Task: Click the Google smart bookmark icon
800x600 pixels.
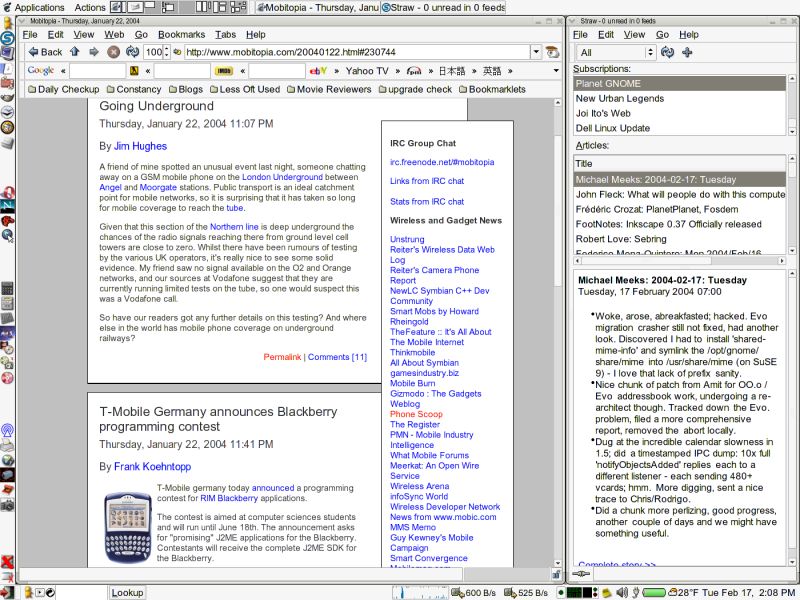Action: click(41, 70)
